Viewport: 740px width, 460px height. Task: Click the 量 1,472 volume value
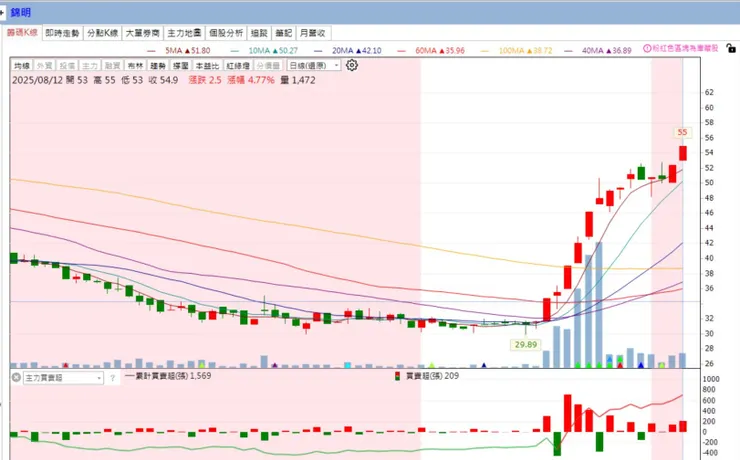(298, 80)
